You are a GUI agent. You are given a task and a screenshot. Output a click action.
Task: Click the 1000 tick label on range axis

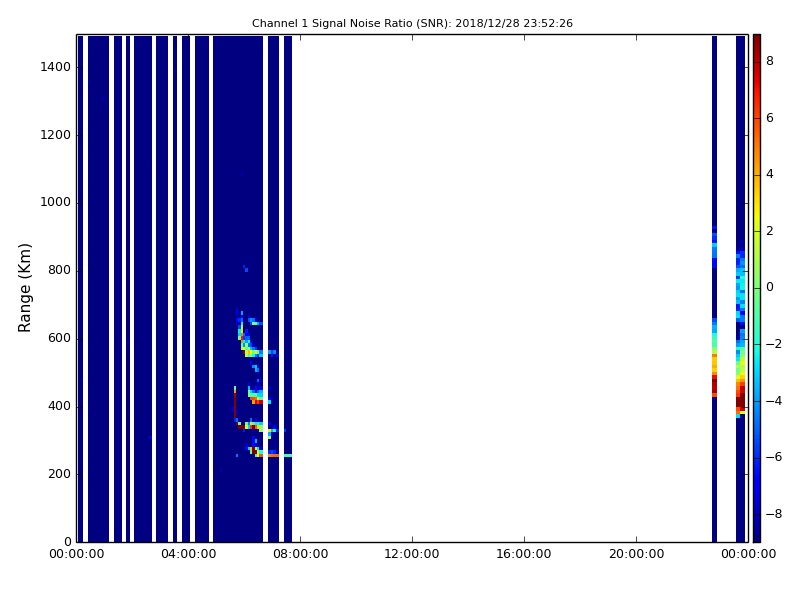(55, 203)
